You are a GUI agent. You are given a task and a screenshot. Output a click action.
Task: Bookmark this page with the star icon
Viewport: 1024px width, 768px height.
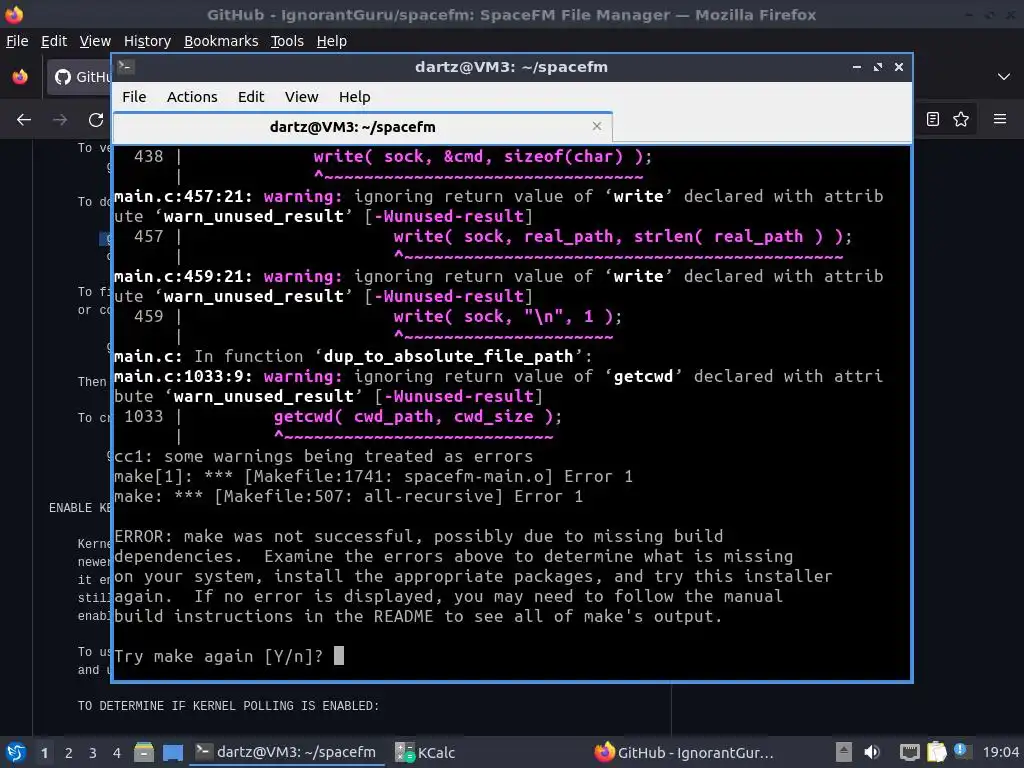coord(961,119)
